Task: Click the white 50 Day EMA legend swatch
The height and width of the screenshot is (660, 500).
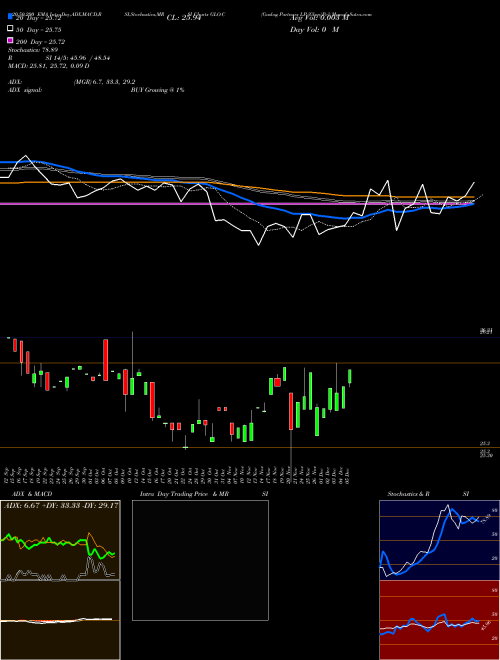Action: click(10, 28)
